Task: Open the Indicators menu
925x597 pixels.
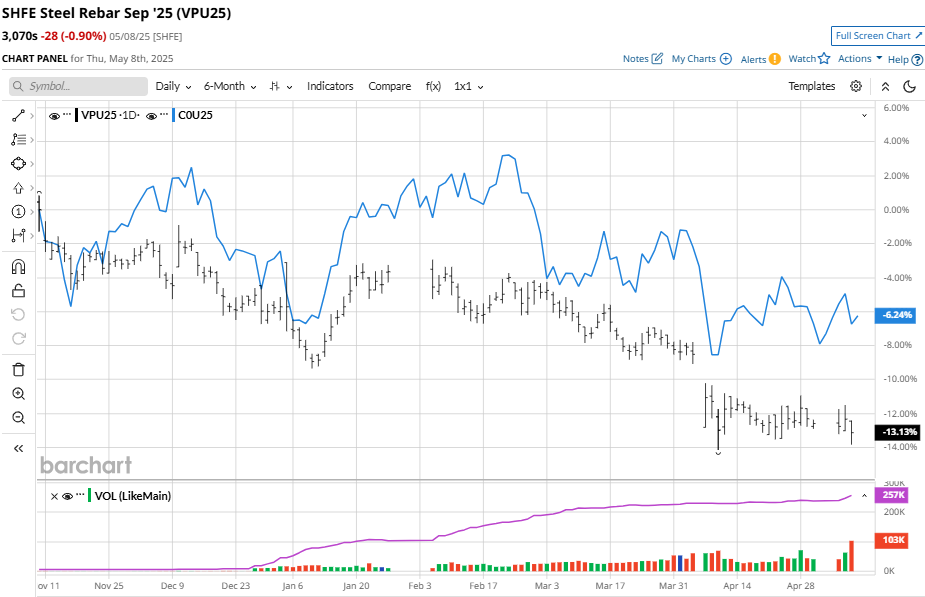Action: (x=330, y=86)
